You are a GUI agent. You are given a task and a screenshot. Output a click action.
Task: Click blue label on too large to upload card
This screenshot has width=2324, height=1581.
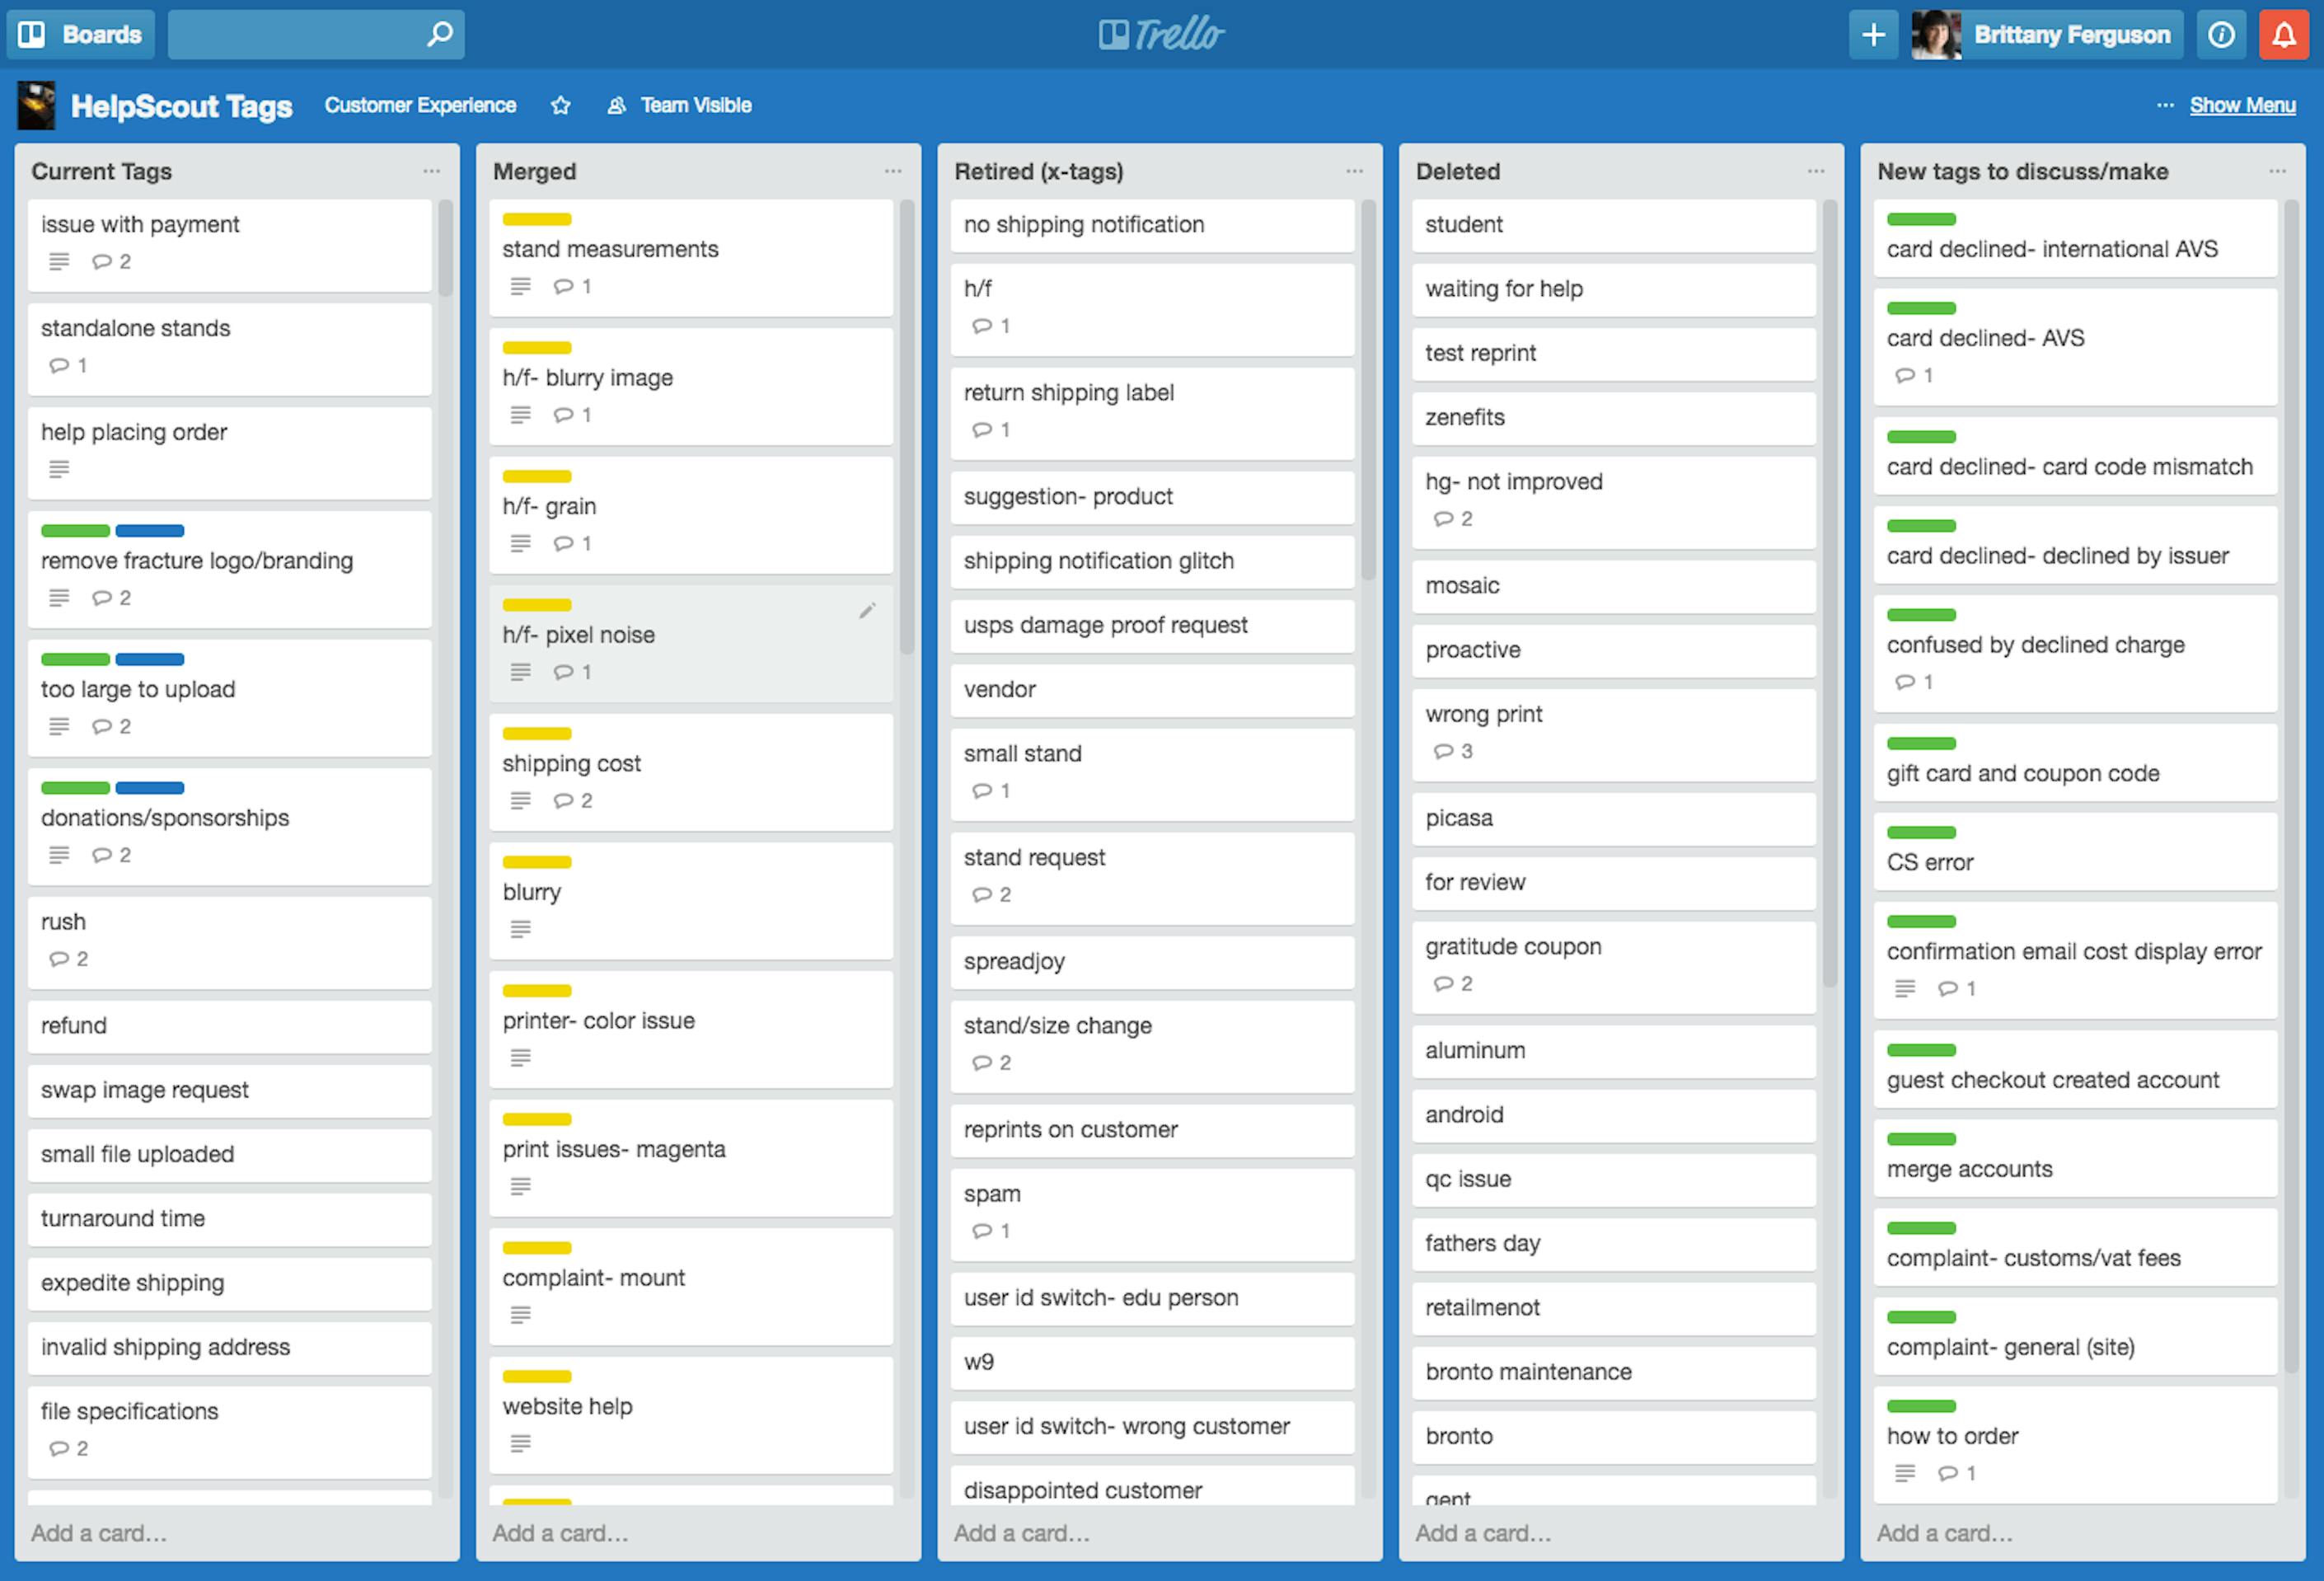coord(150,660)
